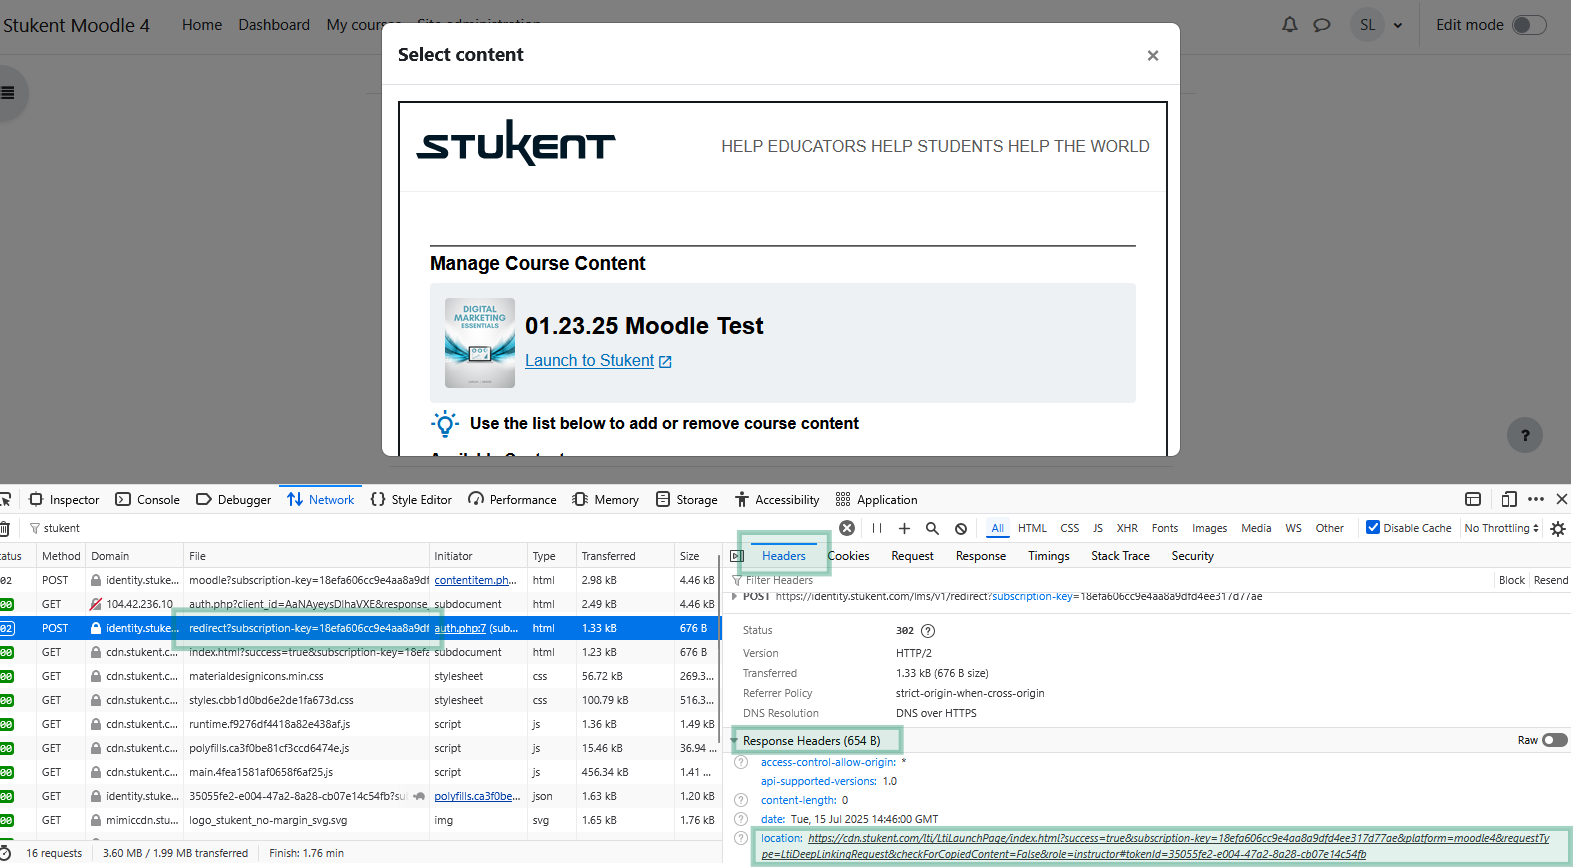1573x867 pixels.
Task: Filter requests by XHR
Action: click(1127, 528)
